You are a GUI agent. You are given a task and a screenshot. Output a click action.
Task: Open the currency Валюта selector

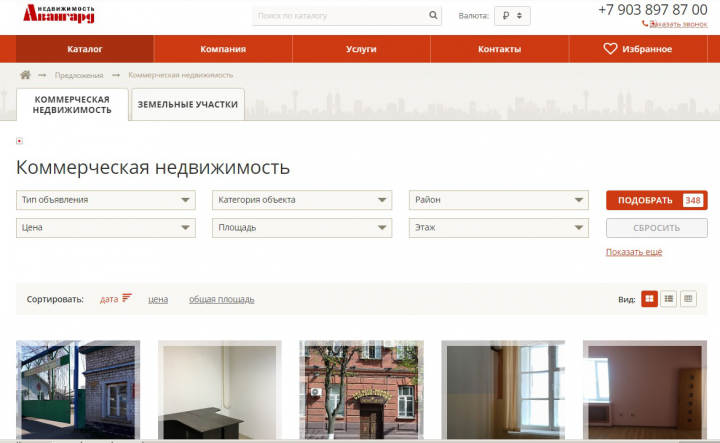click(x=512, y=16)
